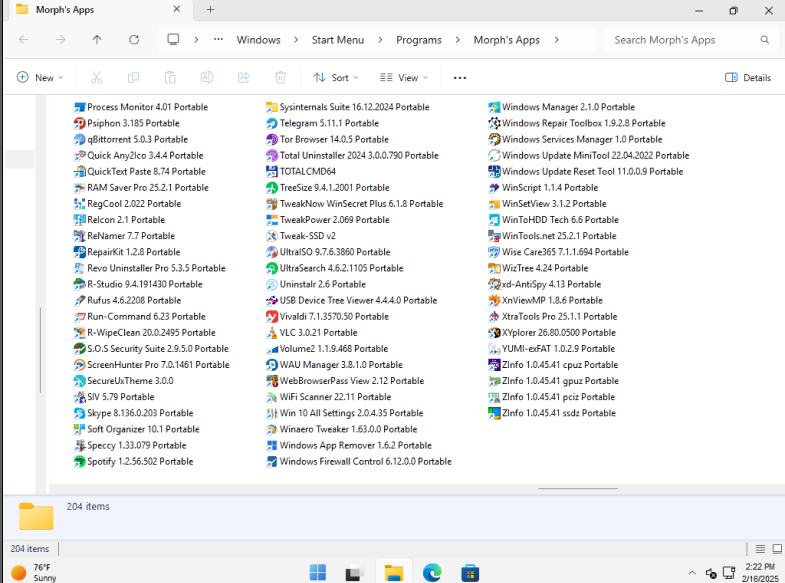Select the TreeSize 9.4.1.2001 Portable icon
This screenshot has width=785, height=583.
pos(271,188)
